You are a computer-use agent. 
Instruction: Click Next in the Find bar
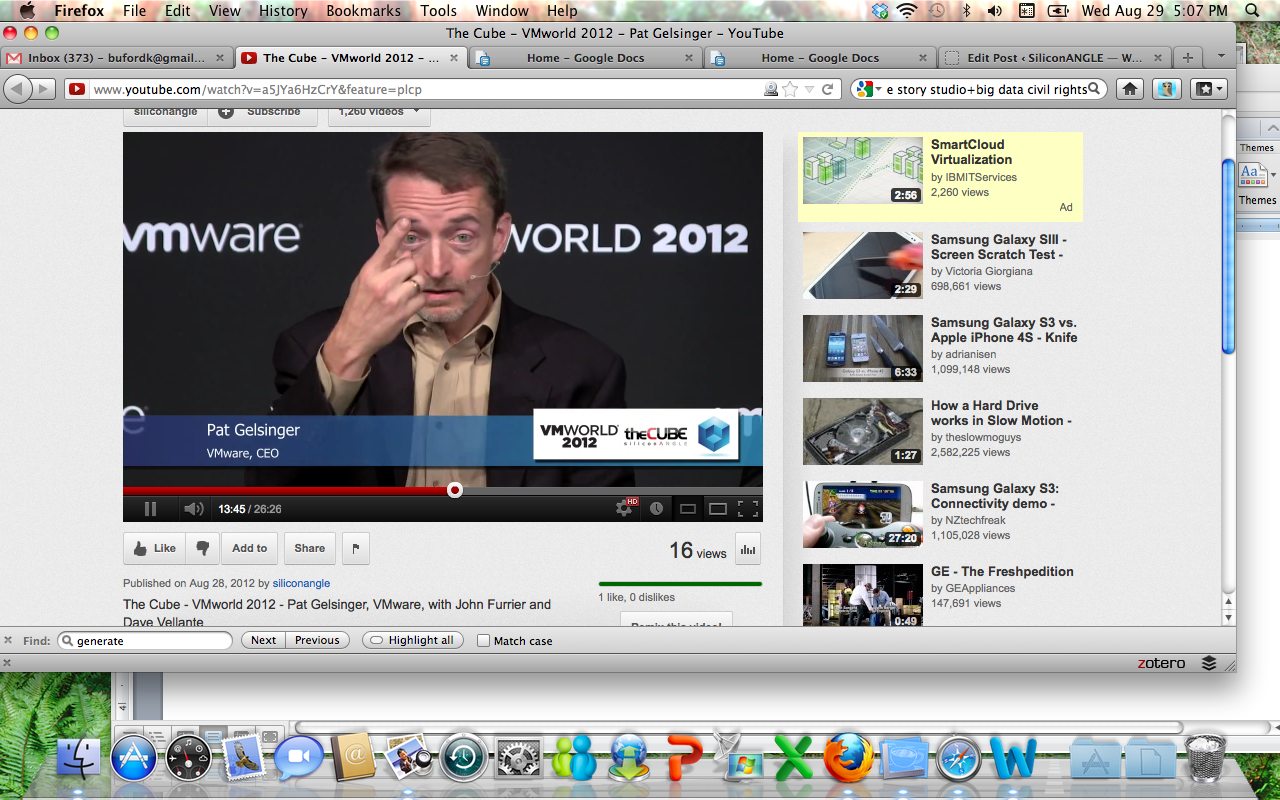click(x=264, y=640)
